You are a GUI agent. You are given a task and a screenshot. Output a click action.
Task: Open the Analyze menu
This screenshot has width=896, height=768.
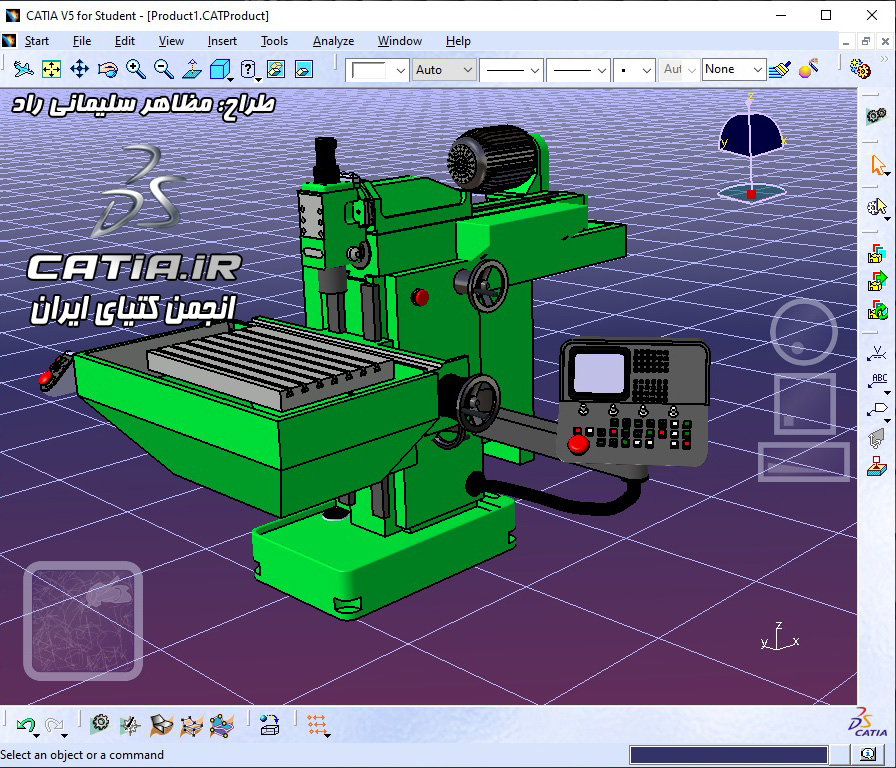tap(333, 41)
